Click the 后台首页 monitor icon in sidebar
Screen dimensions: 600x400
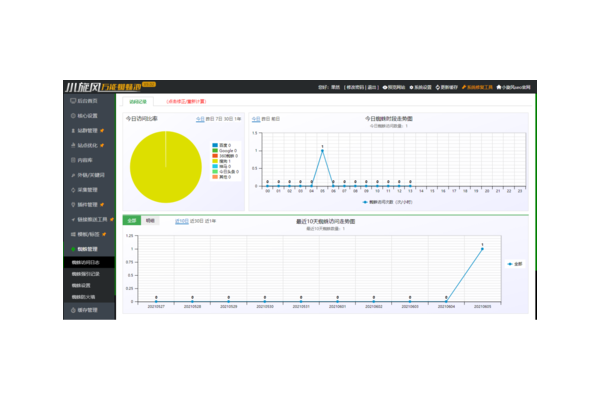click(x=71, y=101)
